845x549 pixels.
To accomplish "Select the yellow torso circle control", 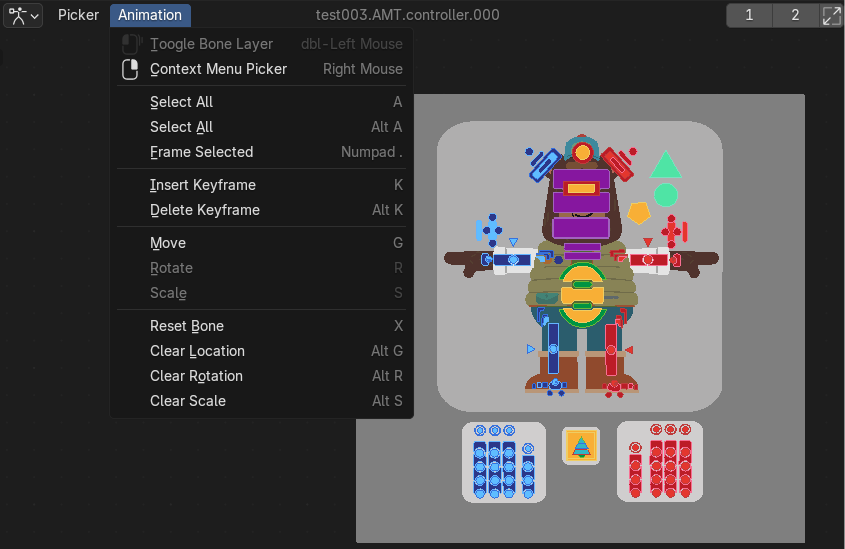I will pyautogui.click(x=582, y=293).
